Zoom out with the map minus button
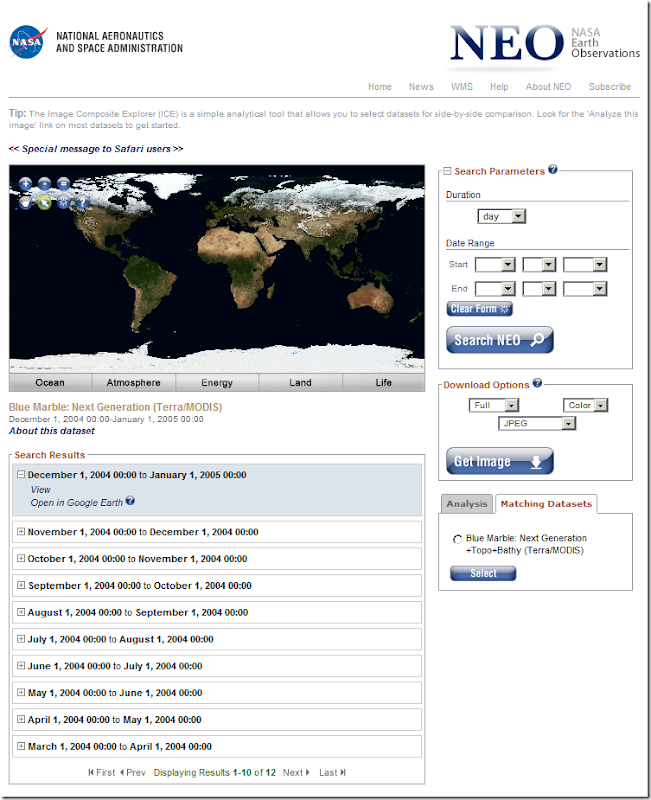 pos(44,184)
